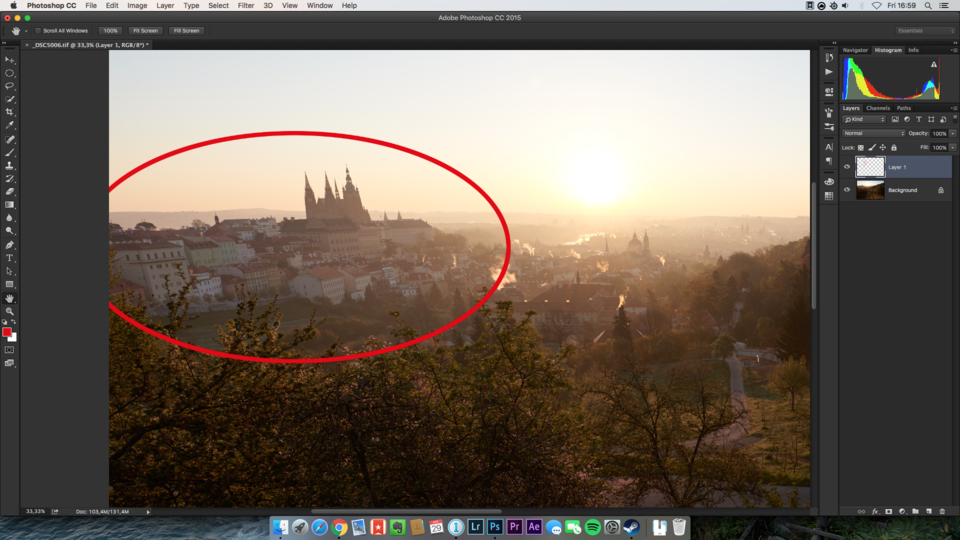Open Spotify from the Dock
Viewport: 960px width, 540px height.
click(592, 527)
